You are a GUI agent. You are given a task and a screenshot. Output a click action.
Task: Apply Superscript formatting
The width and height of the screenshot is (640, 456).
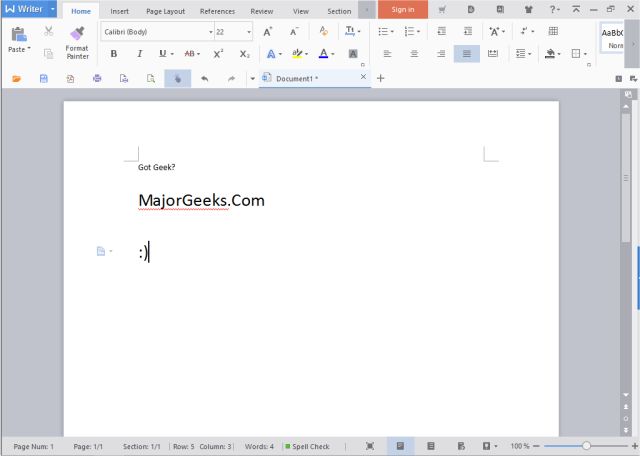[x=218, y=53]
